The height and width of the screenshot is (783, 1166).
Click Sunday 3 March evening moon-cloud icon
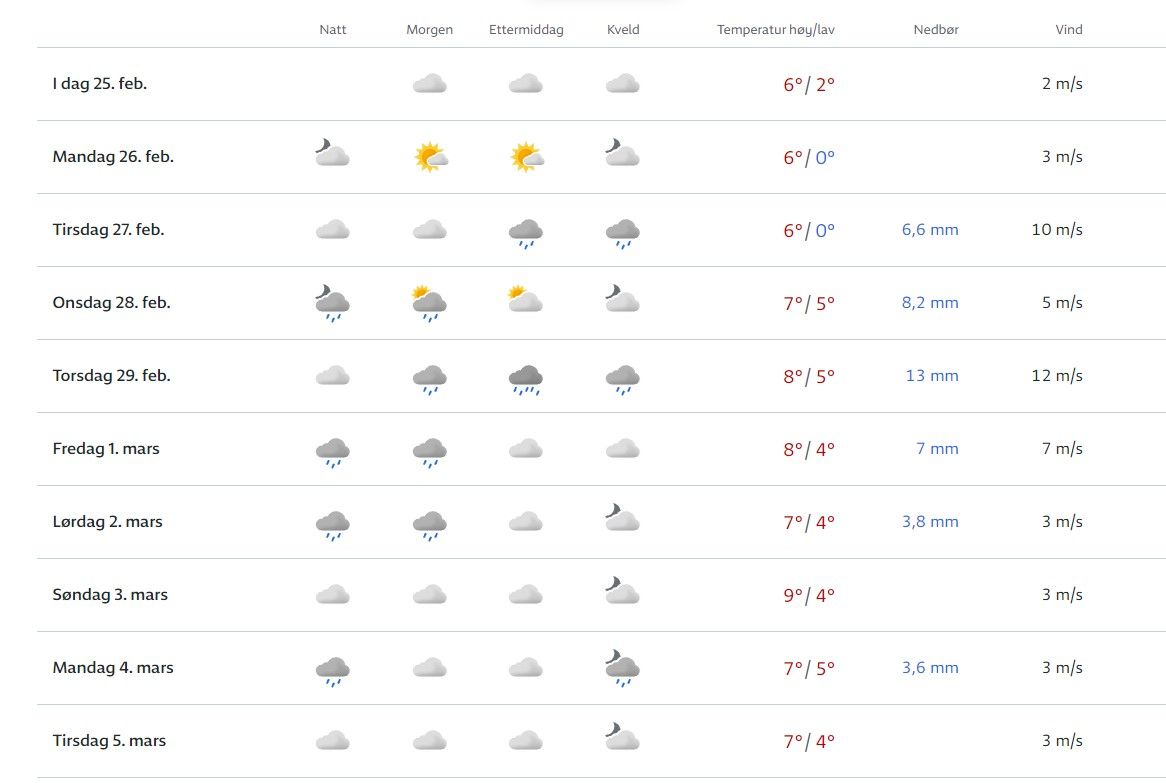622,593
